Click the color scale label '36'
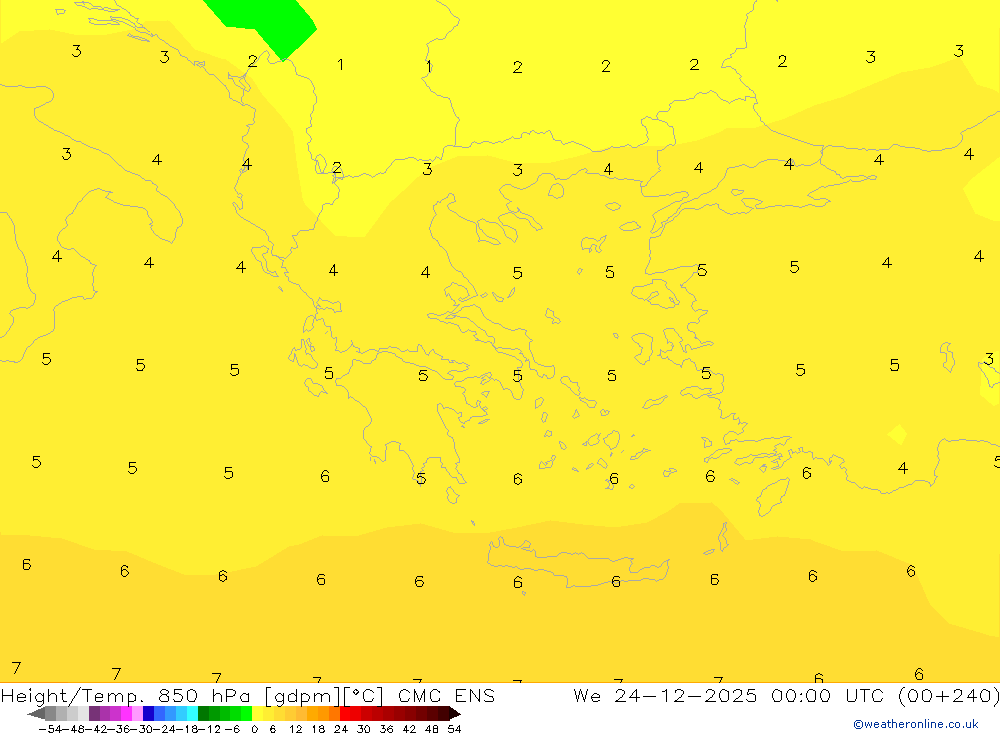Screen dimensions: 1000x733 [386, 729]
